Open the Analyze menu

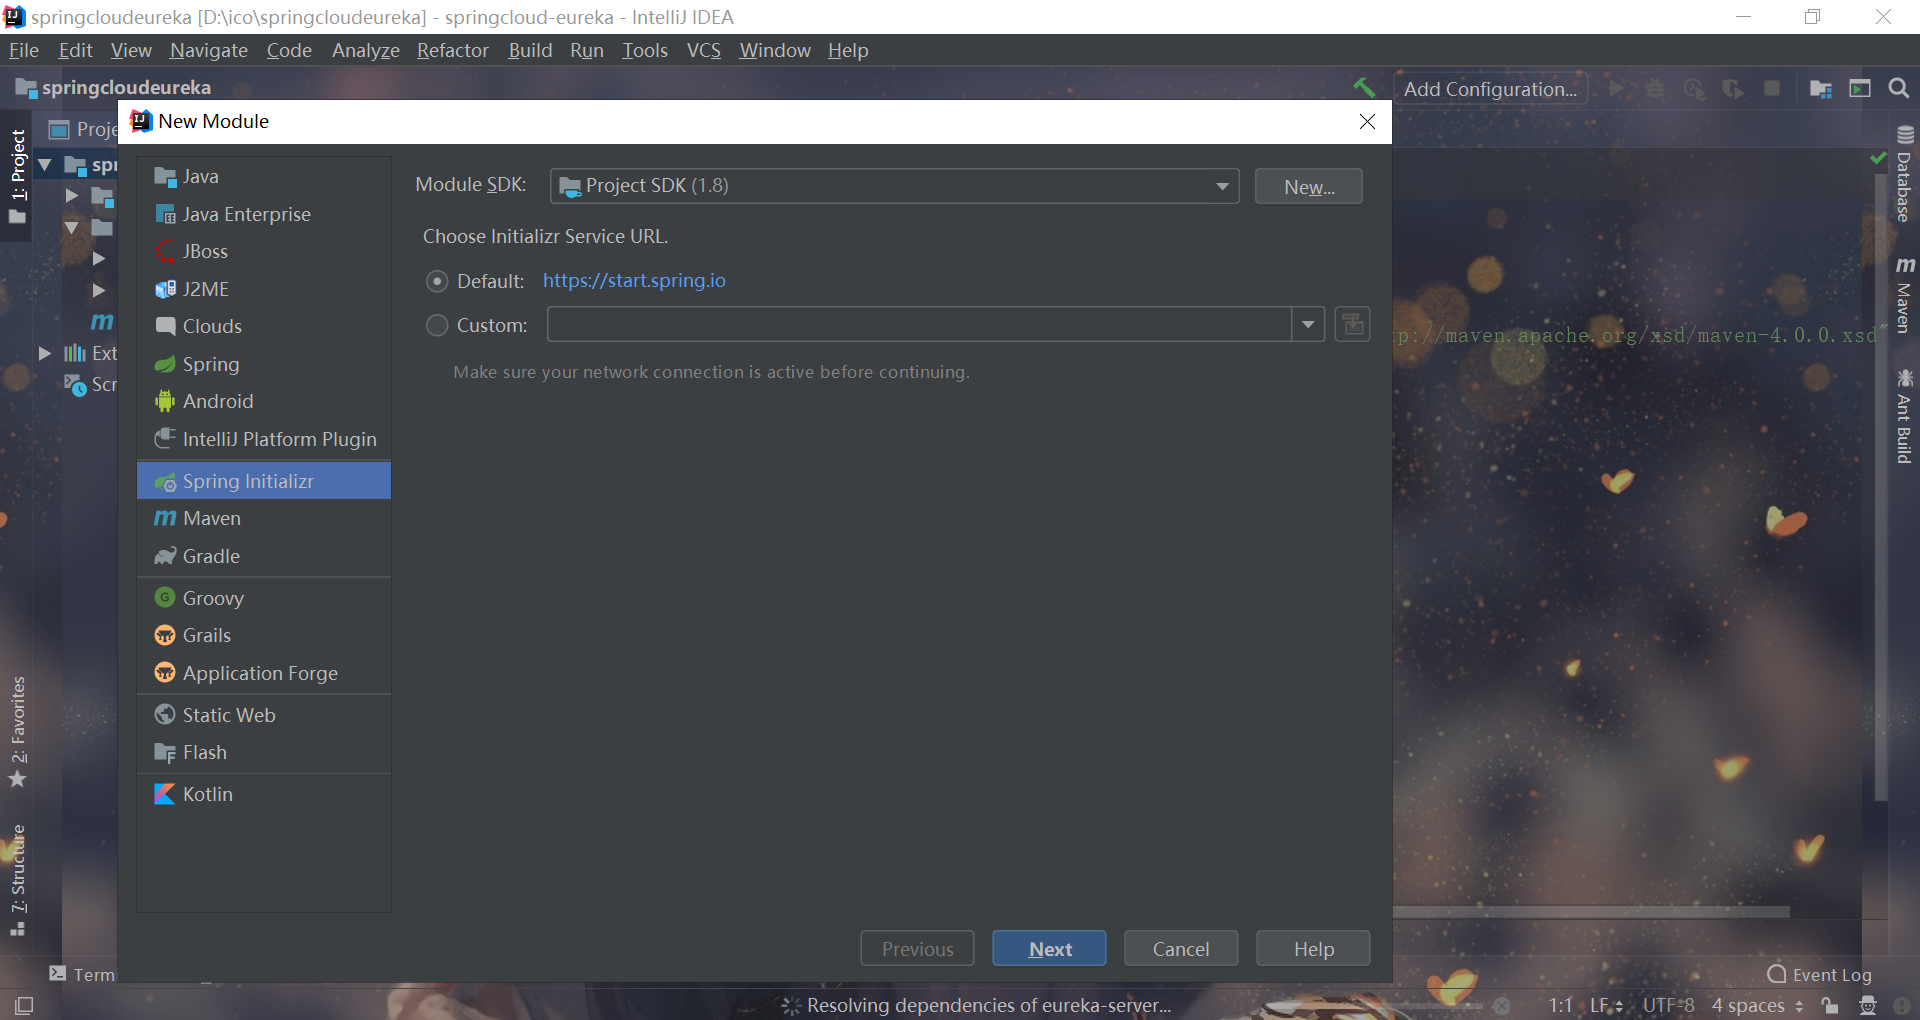pos(365,50)
